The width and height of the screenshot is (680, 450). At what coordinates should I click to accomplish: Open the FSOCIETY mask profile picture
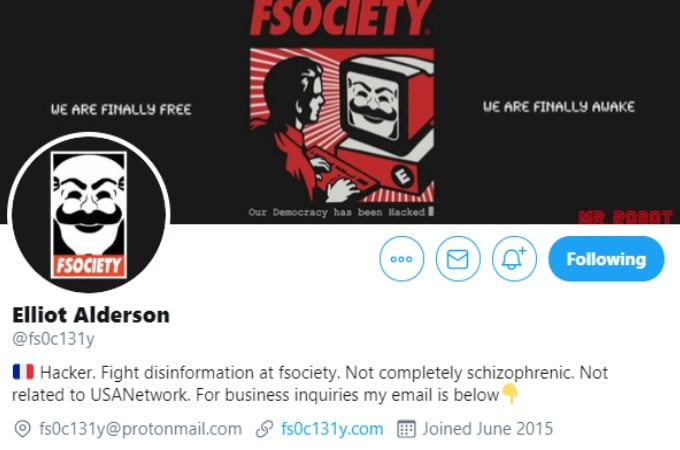(89, 214)
